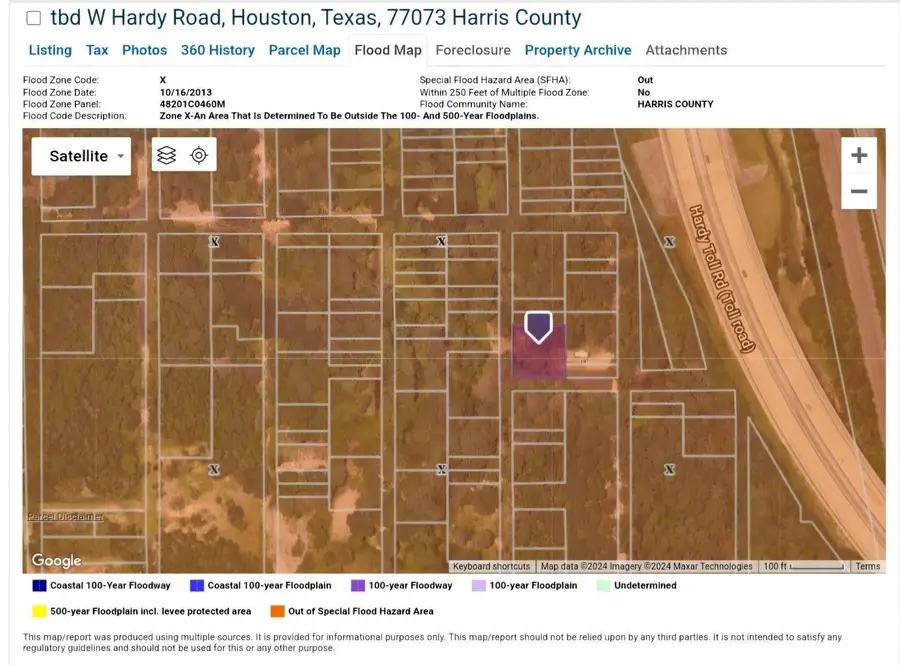The width and height of the screenshot is (900, 665).
Task: Check the box next to the property address
Action: 33,17
